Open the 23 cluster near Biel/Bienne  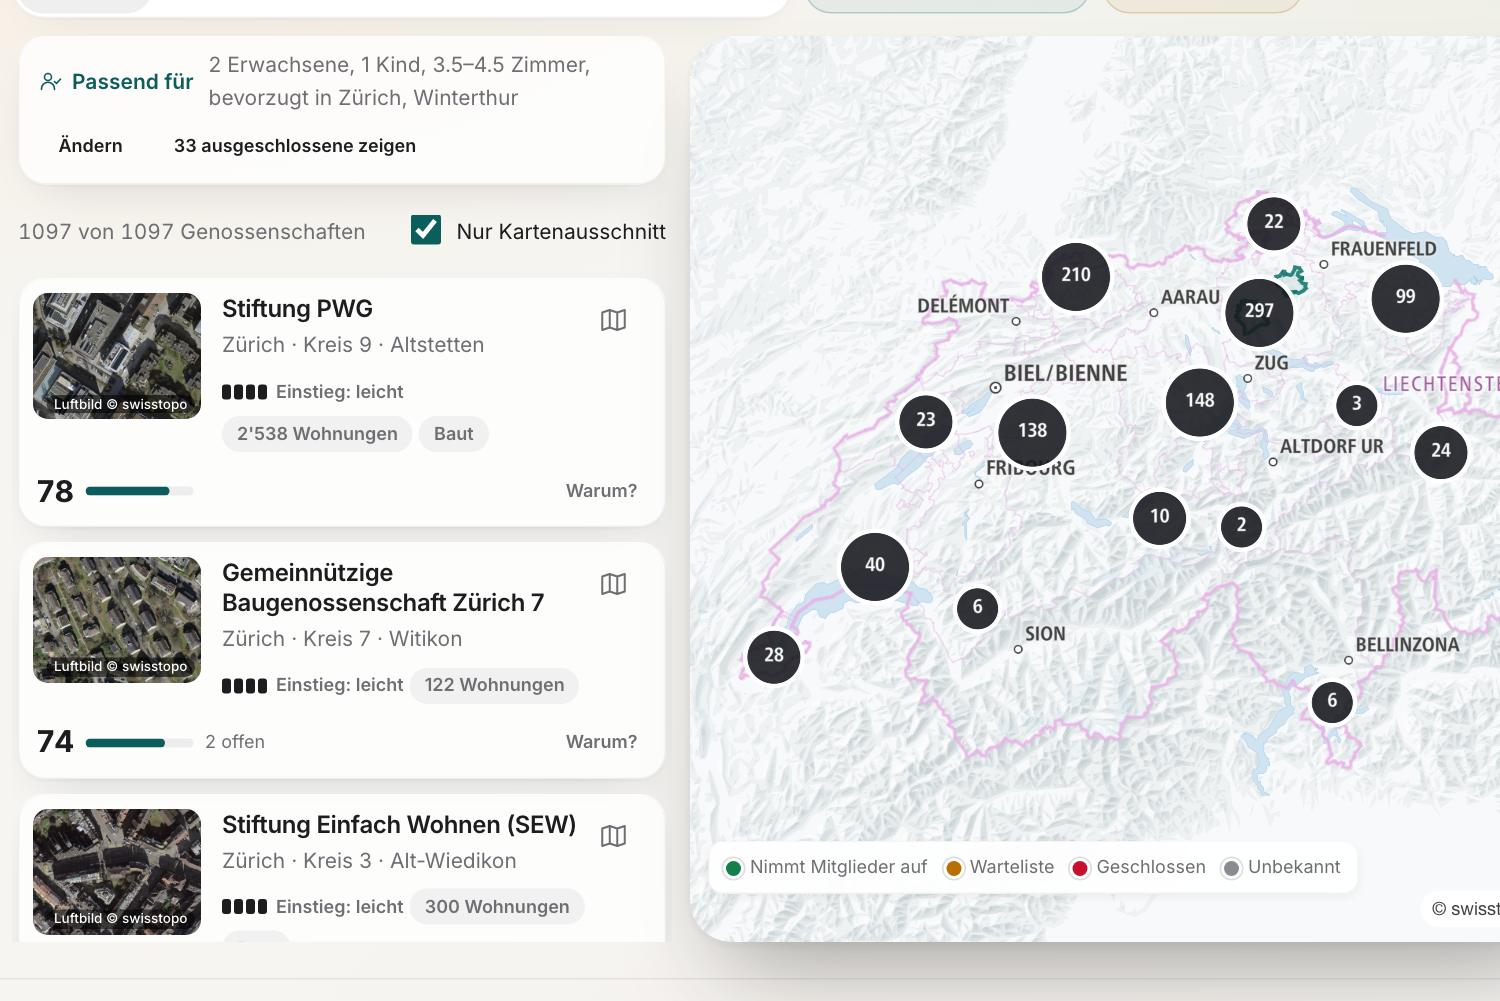(926, 420)
